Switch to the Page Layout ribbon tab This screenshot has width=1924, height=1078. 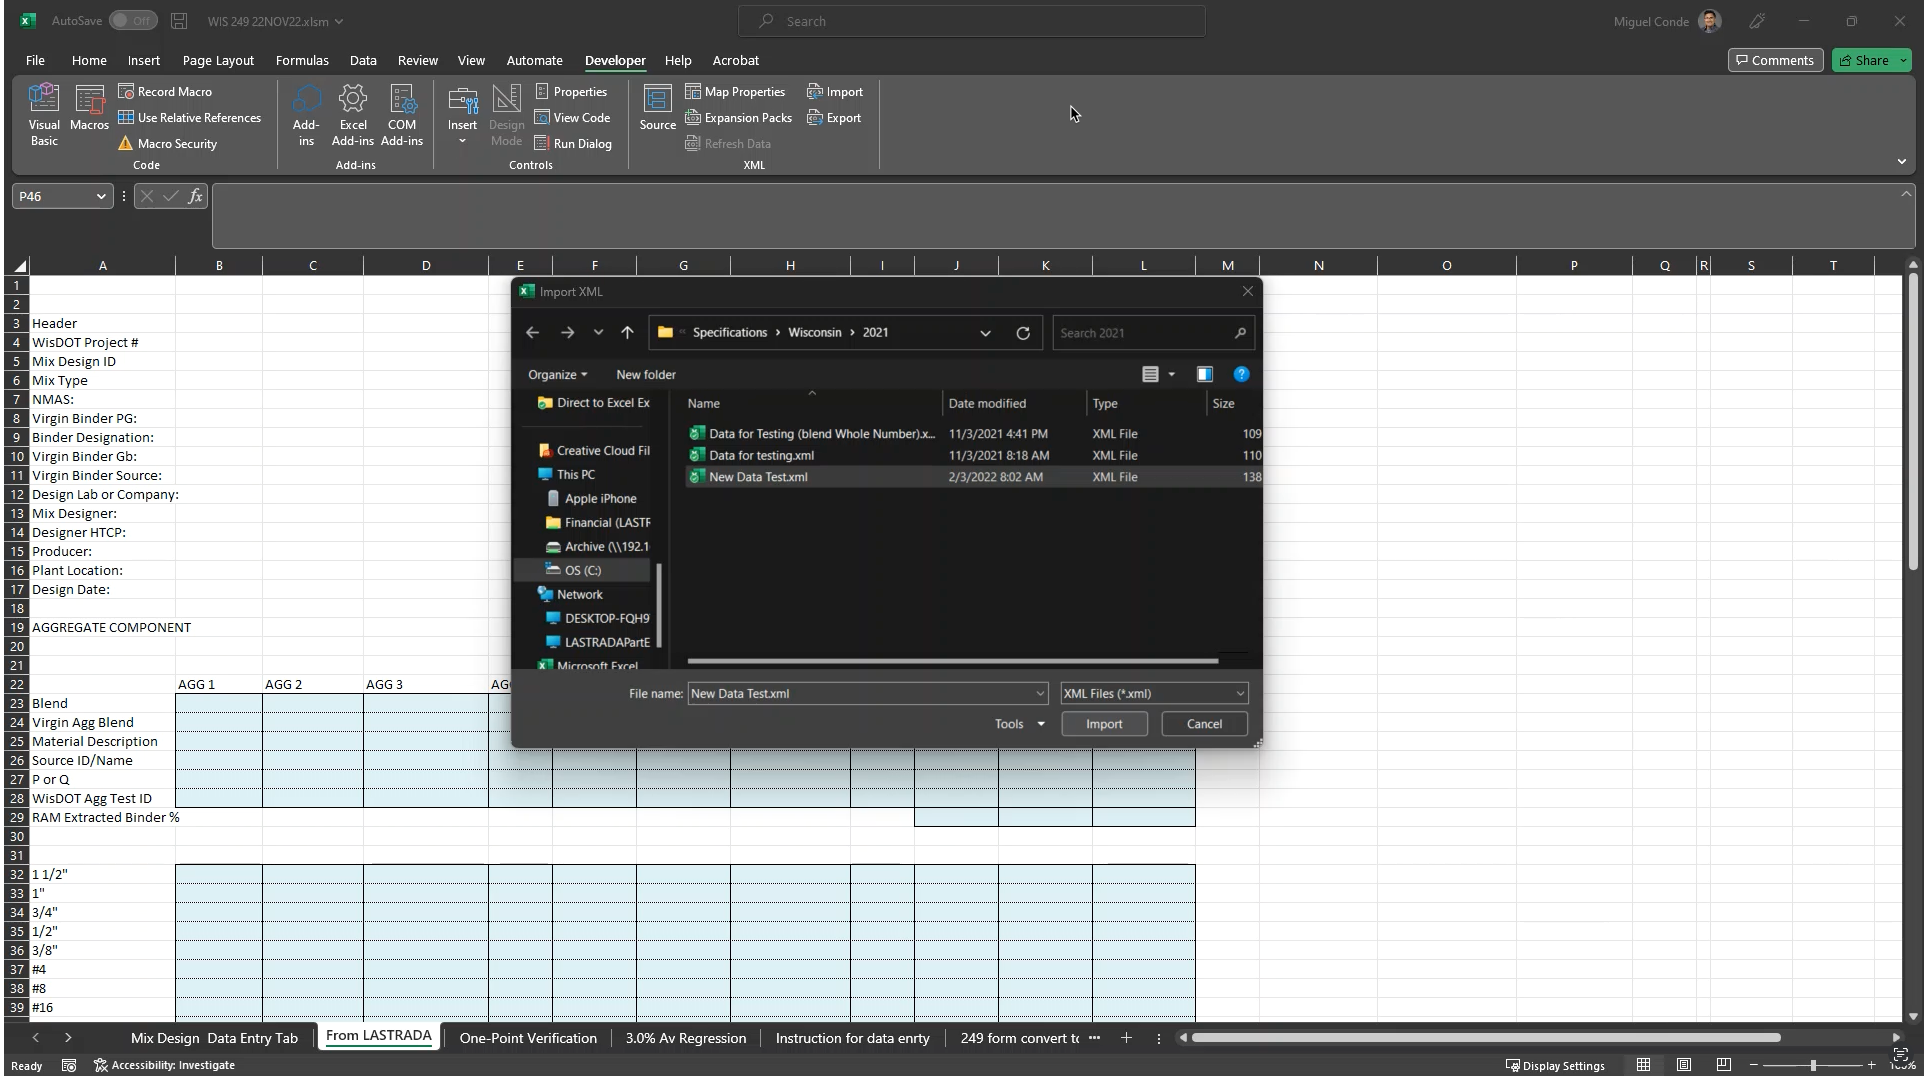pyautogui.click(x=218, y=61)
